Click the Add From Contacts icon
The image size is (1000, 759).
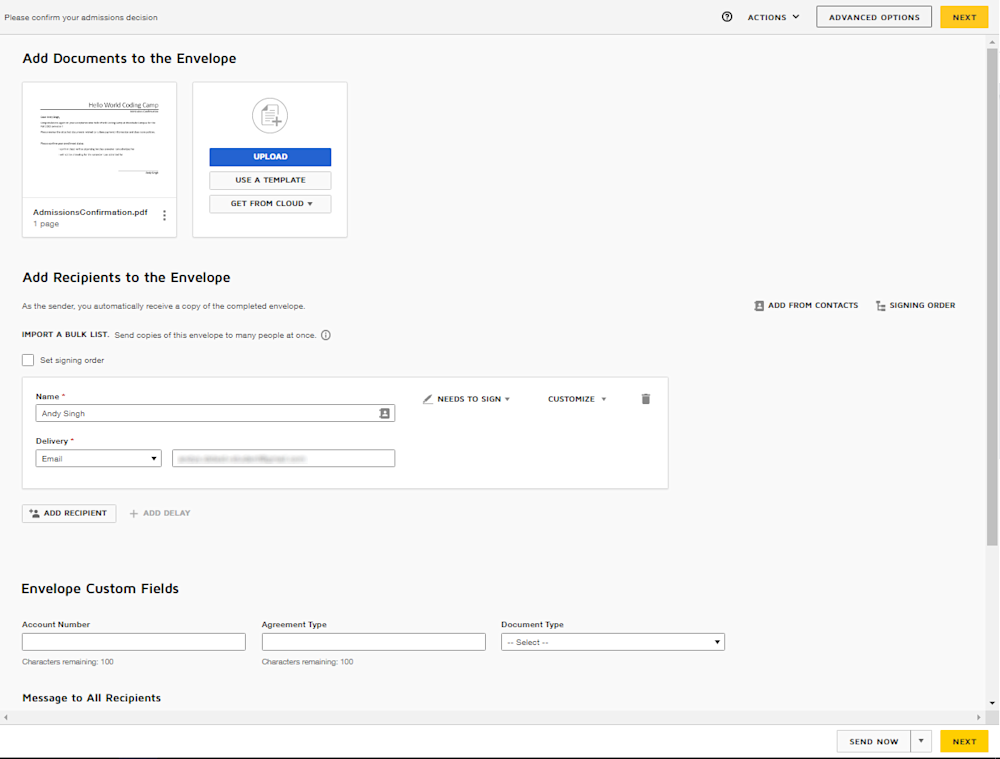[760, 305]
